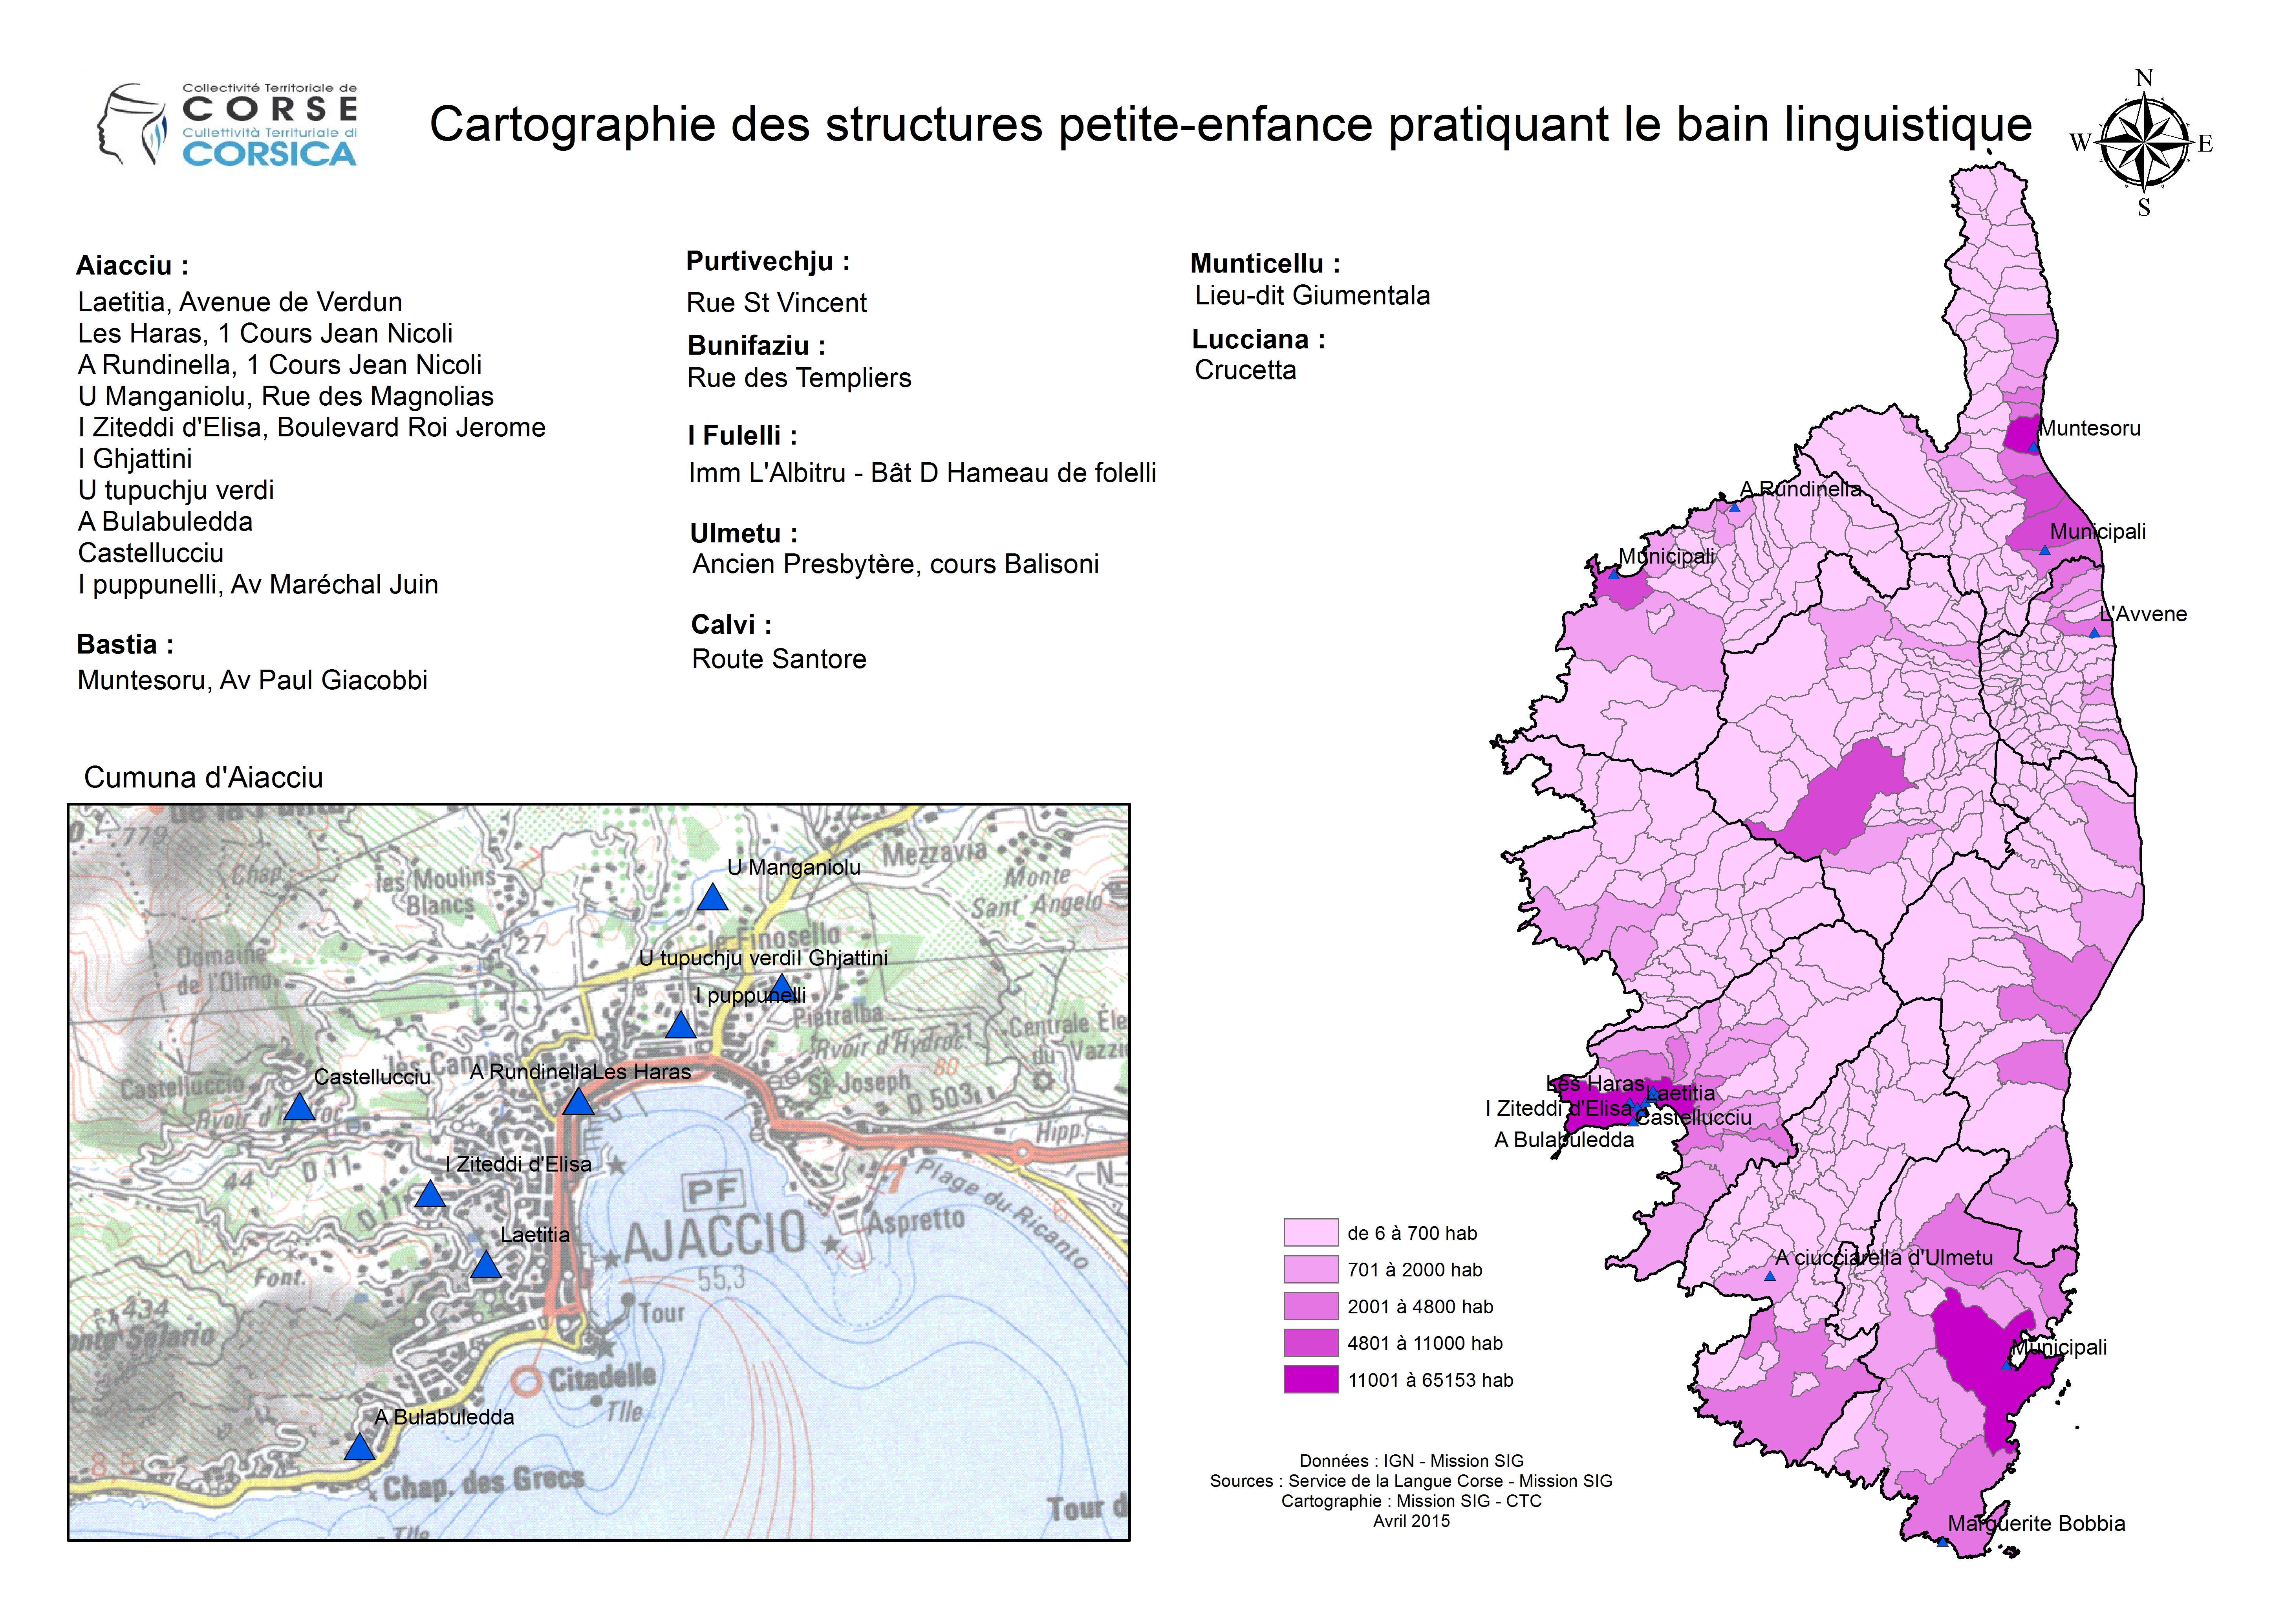Click 'Route Santore' address text

[779, 659]
